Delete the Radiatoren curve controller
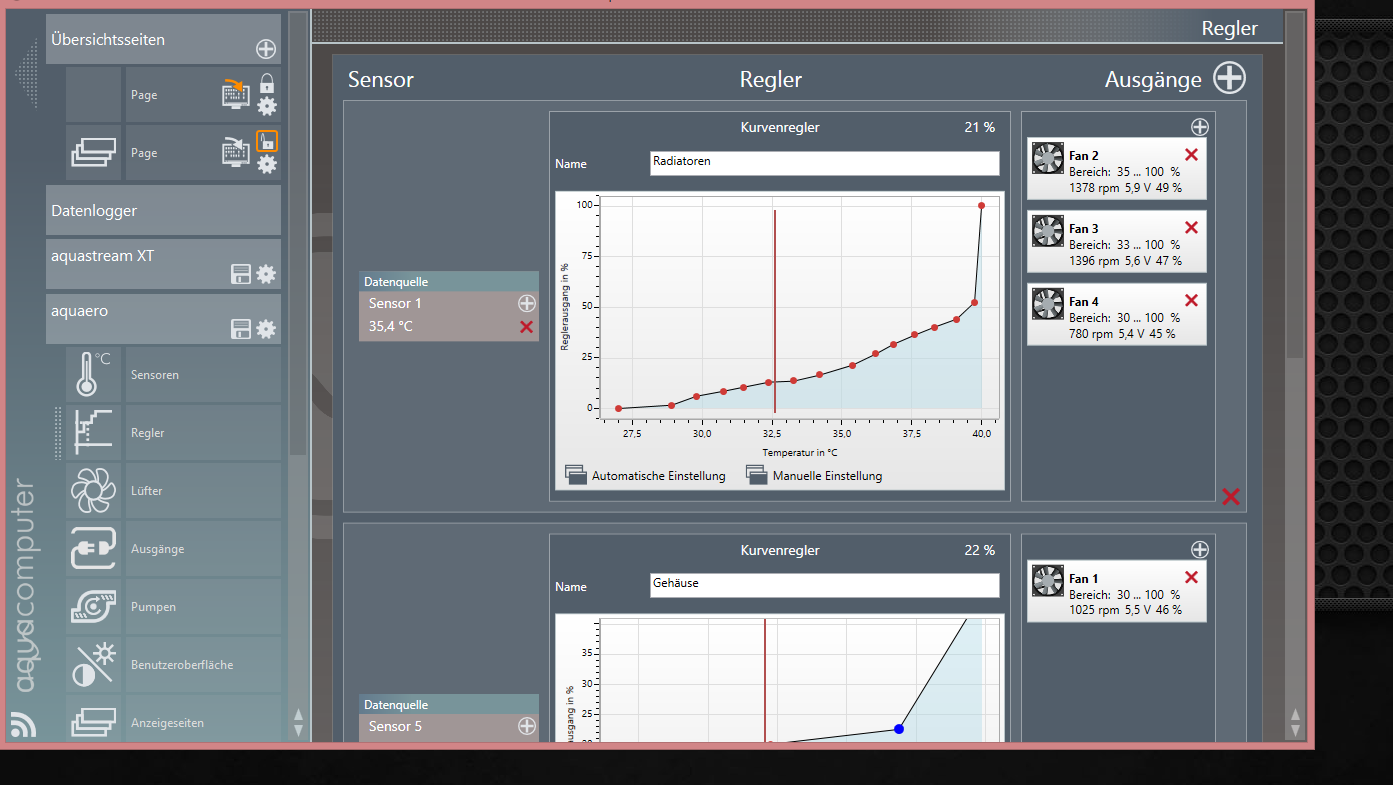 click(x=1231, y=497)
